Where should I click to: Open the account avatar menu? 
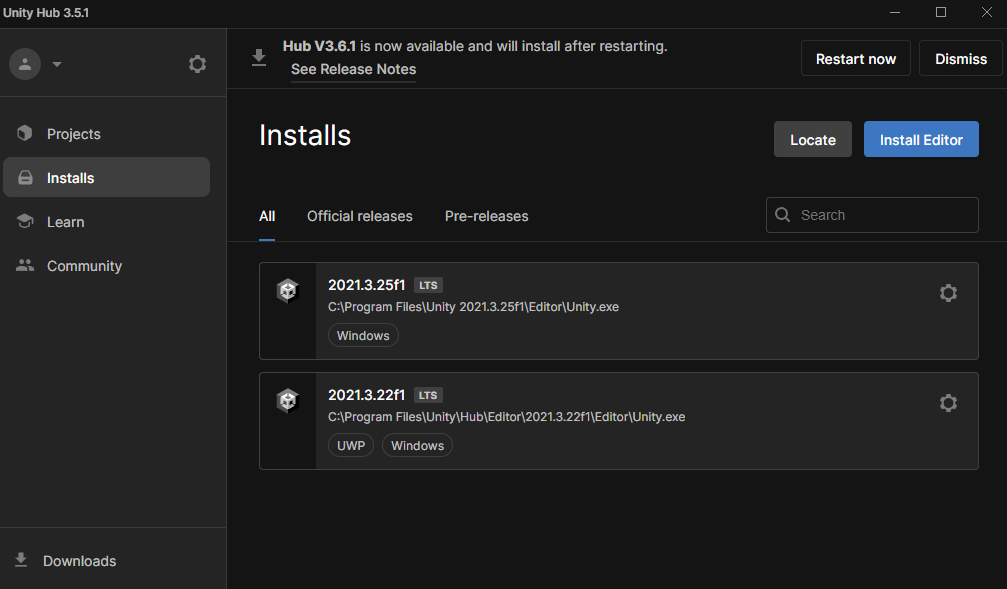coord(25,64)
